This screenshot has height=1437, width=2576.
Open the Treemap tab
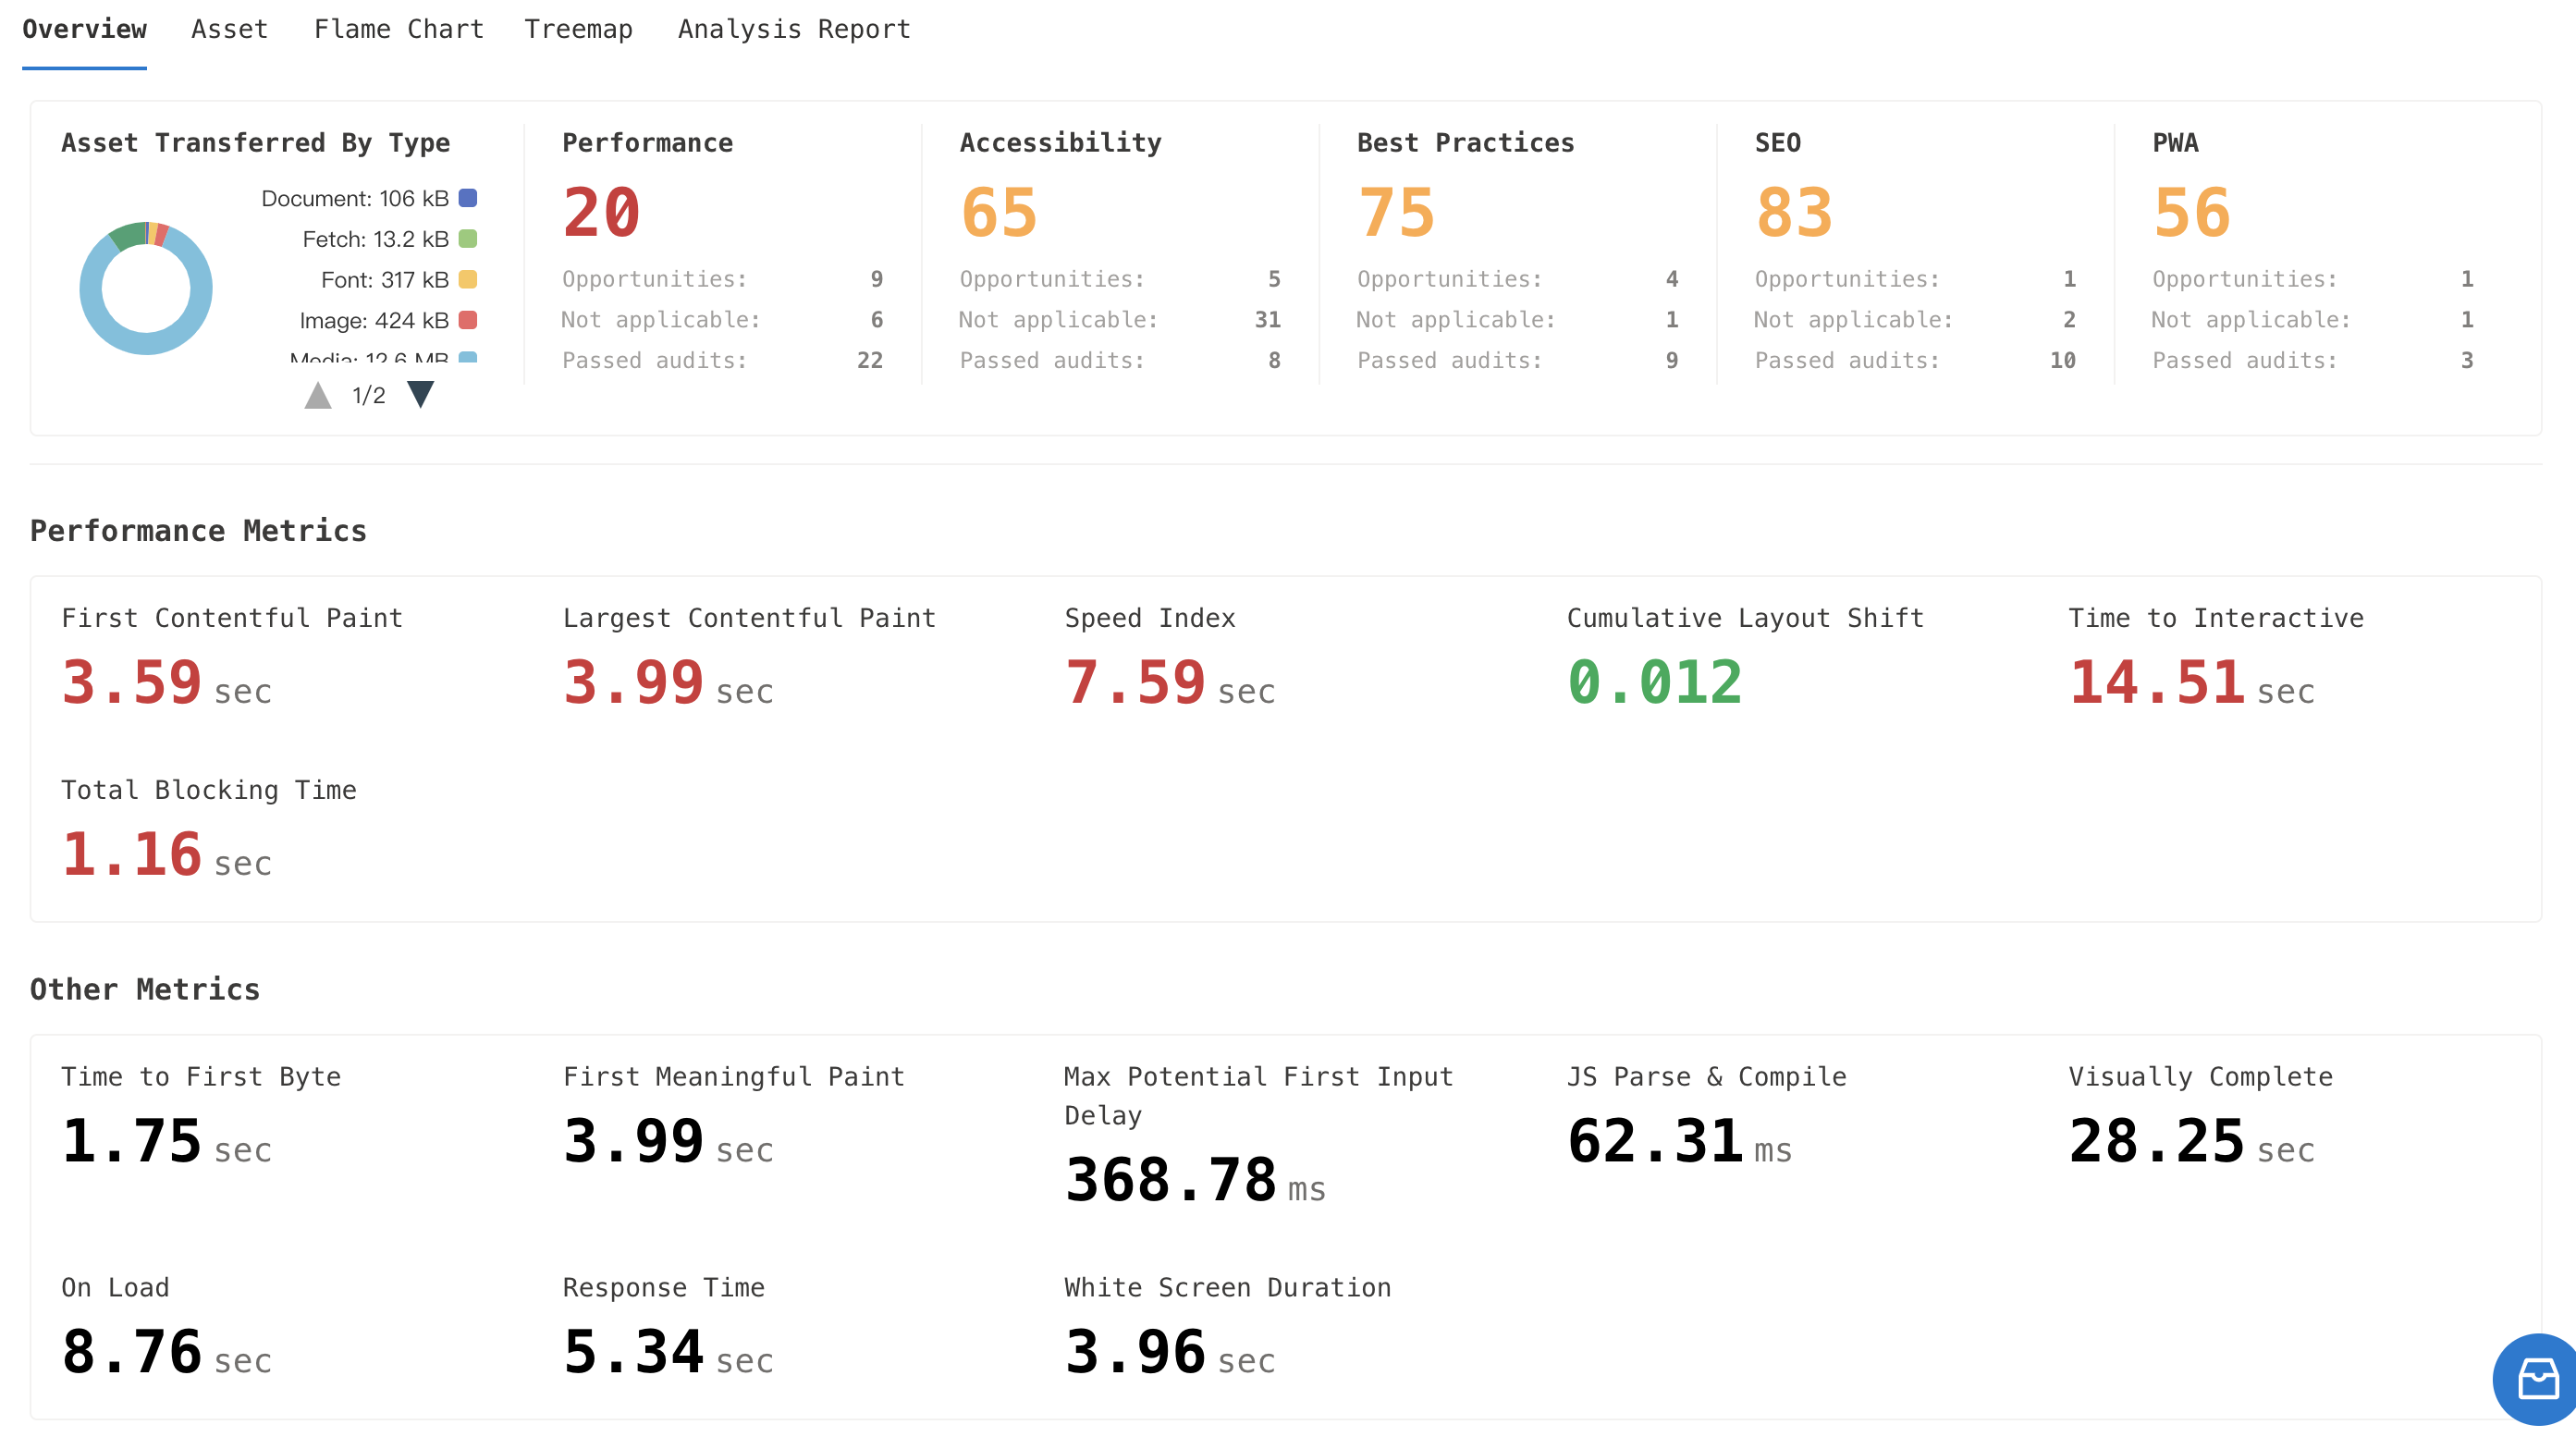[x=579, y=29]
